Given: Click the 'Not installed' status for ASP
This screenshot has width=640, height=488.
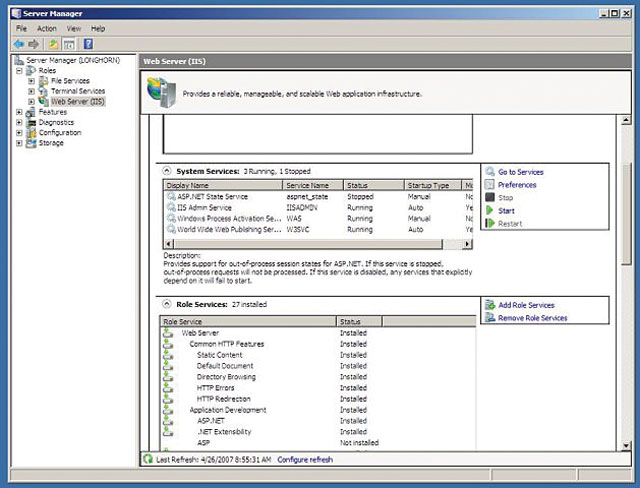Looking at the screenshot, I should point(359,442).
